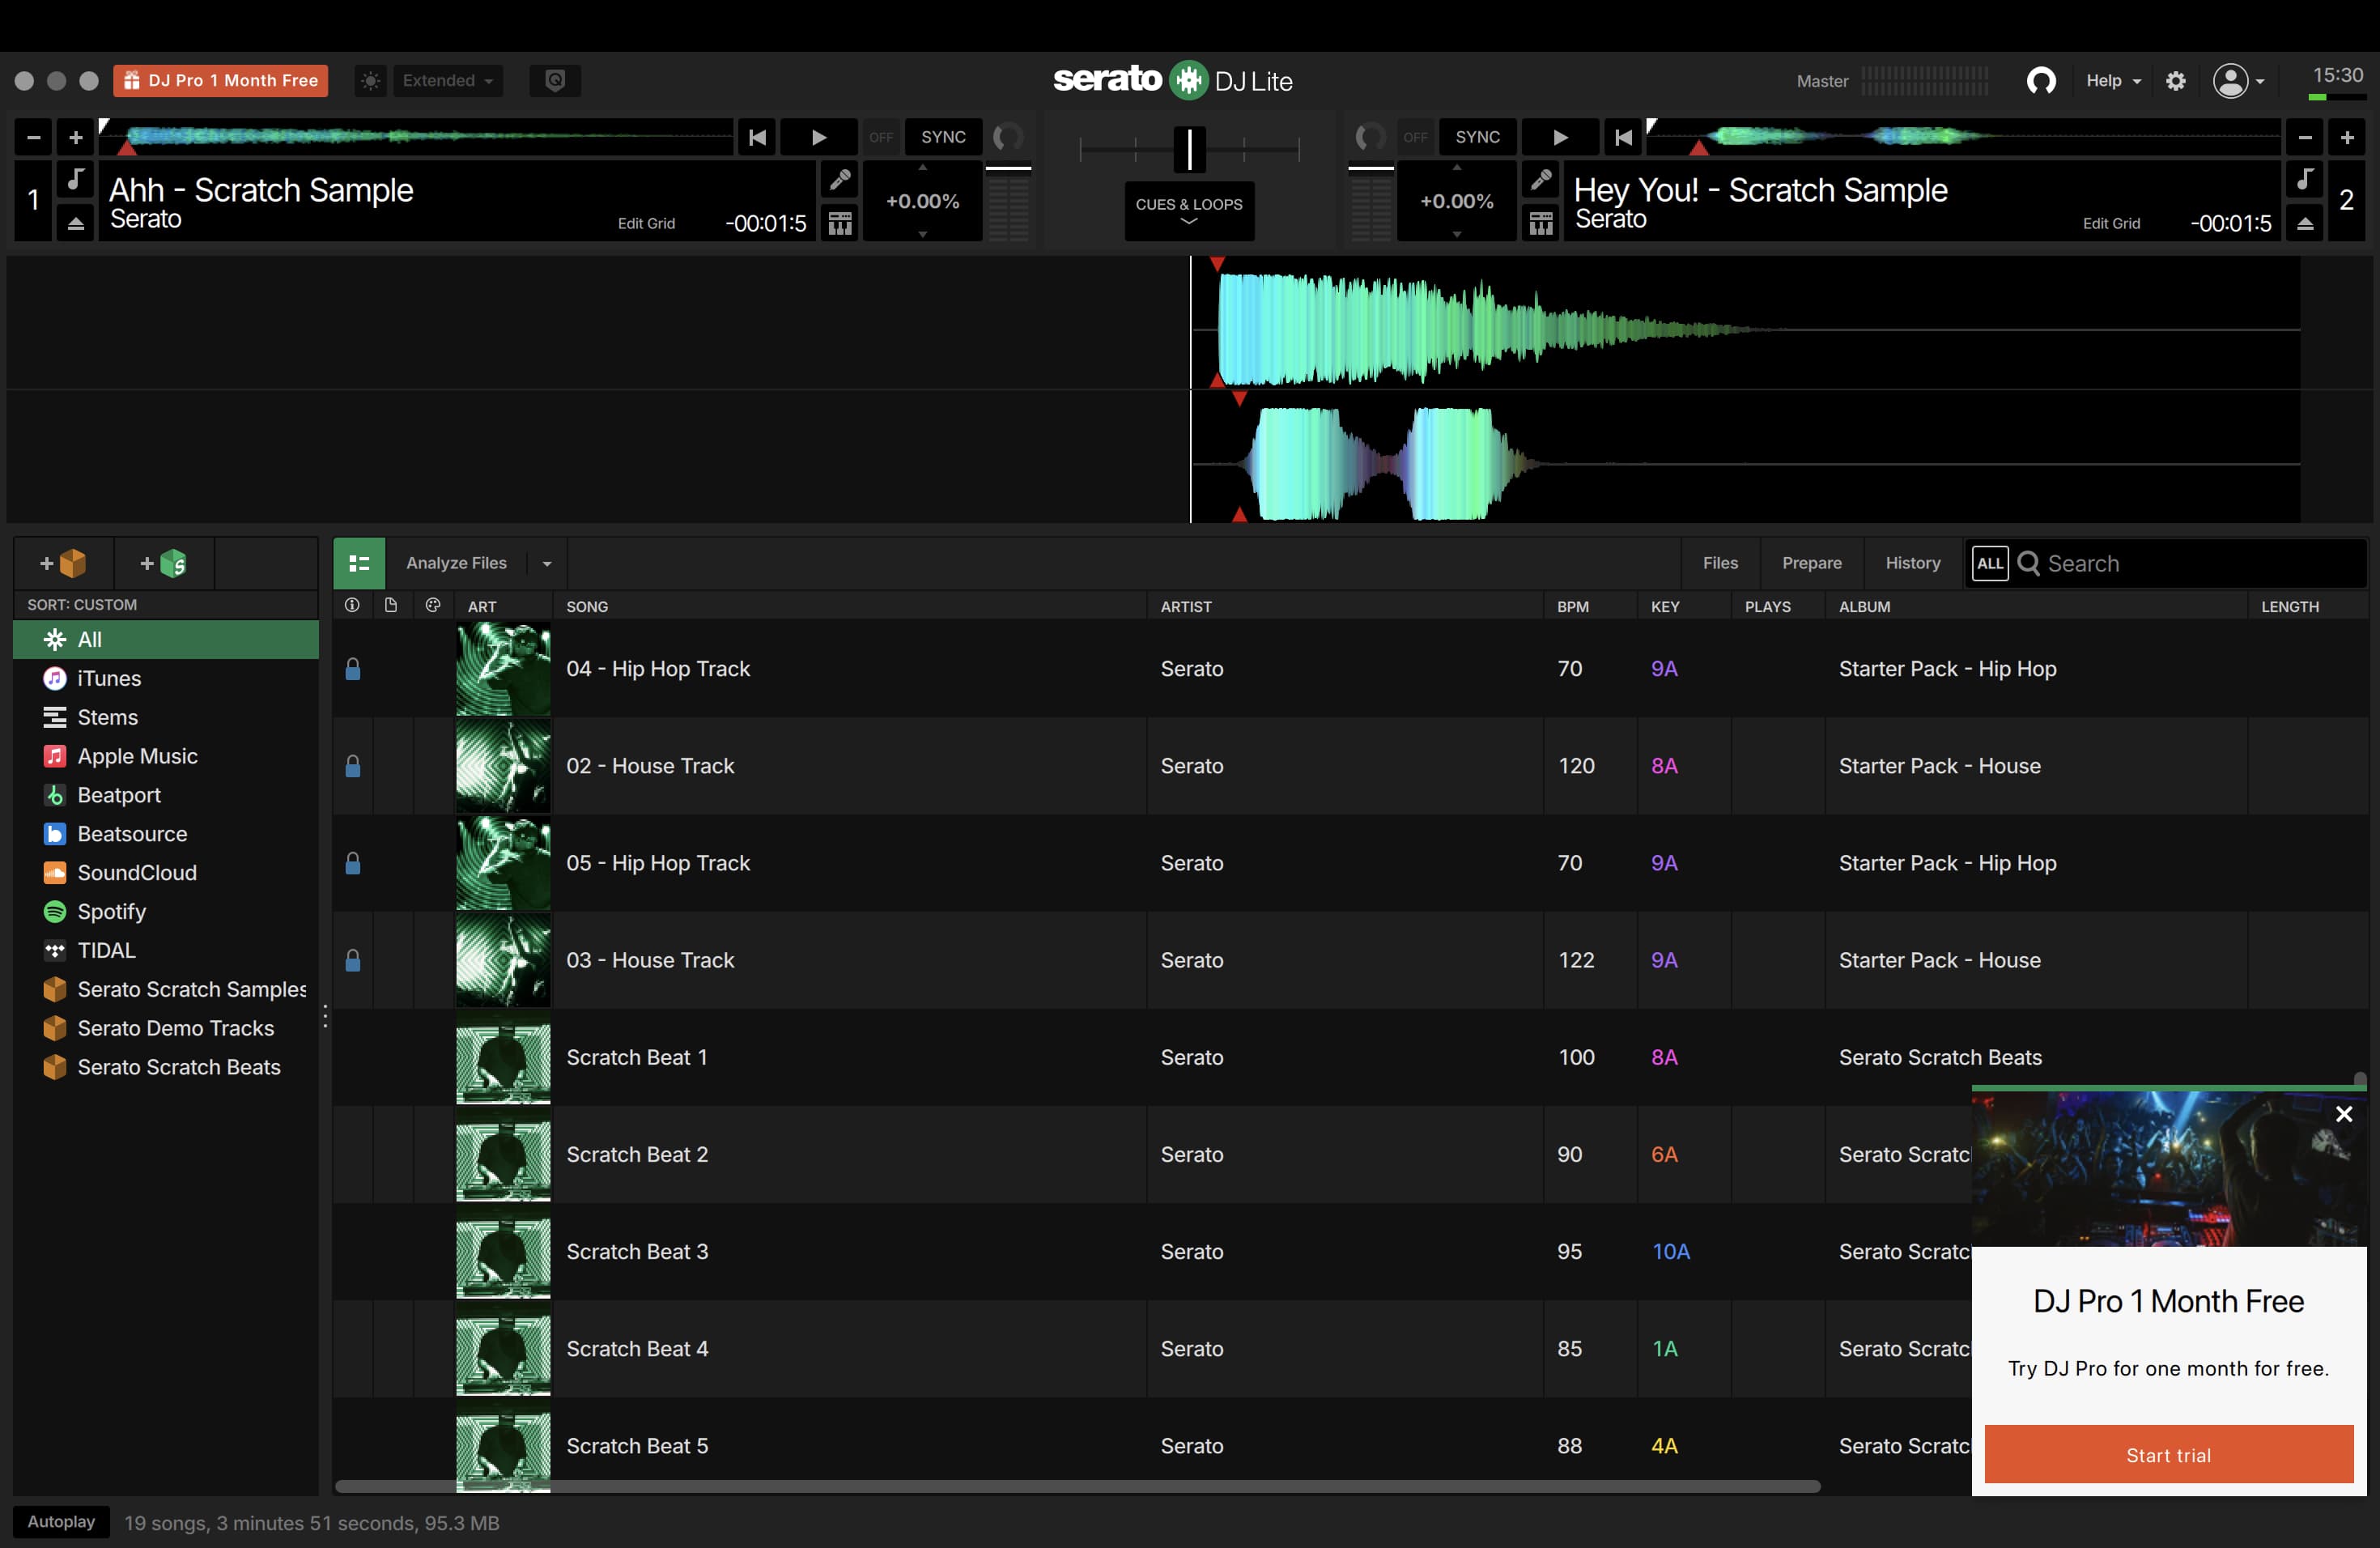Open the TIDAL library source

[x=106, y=950]
